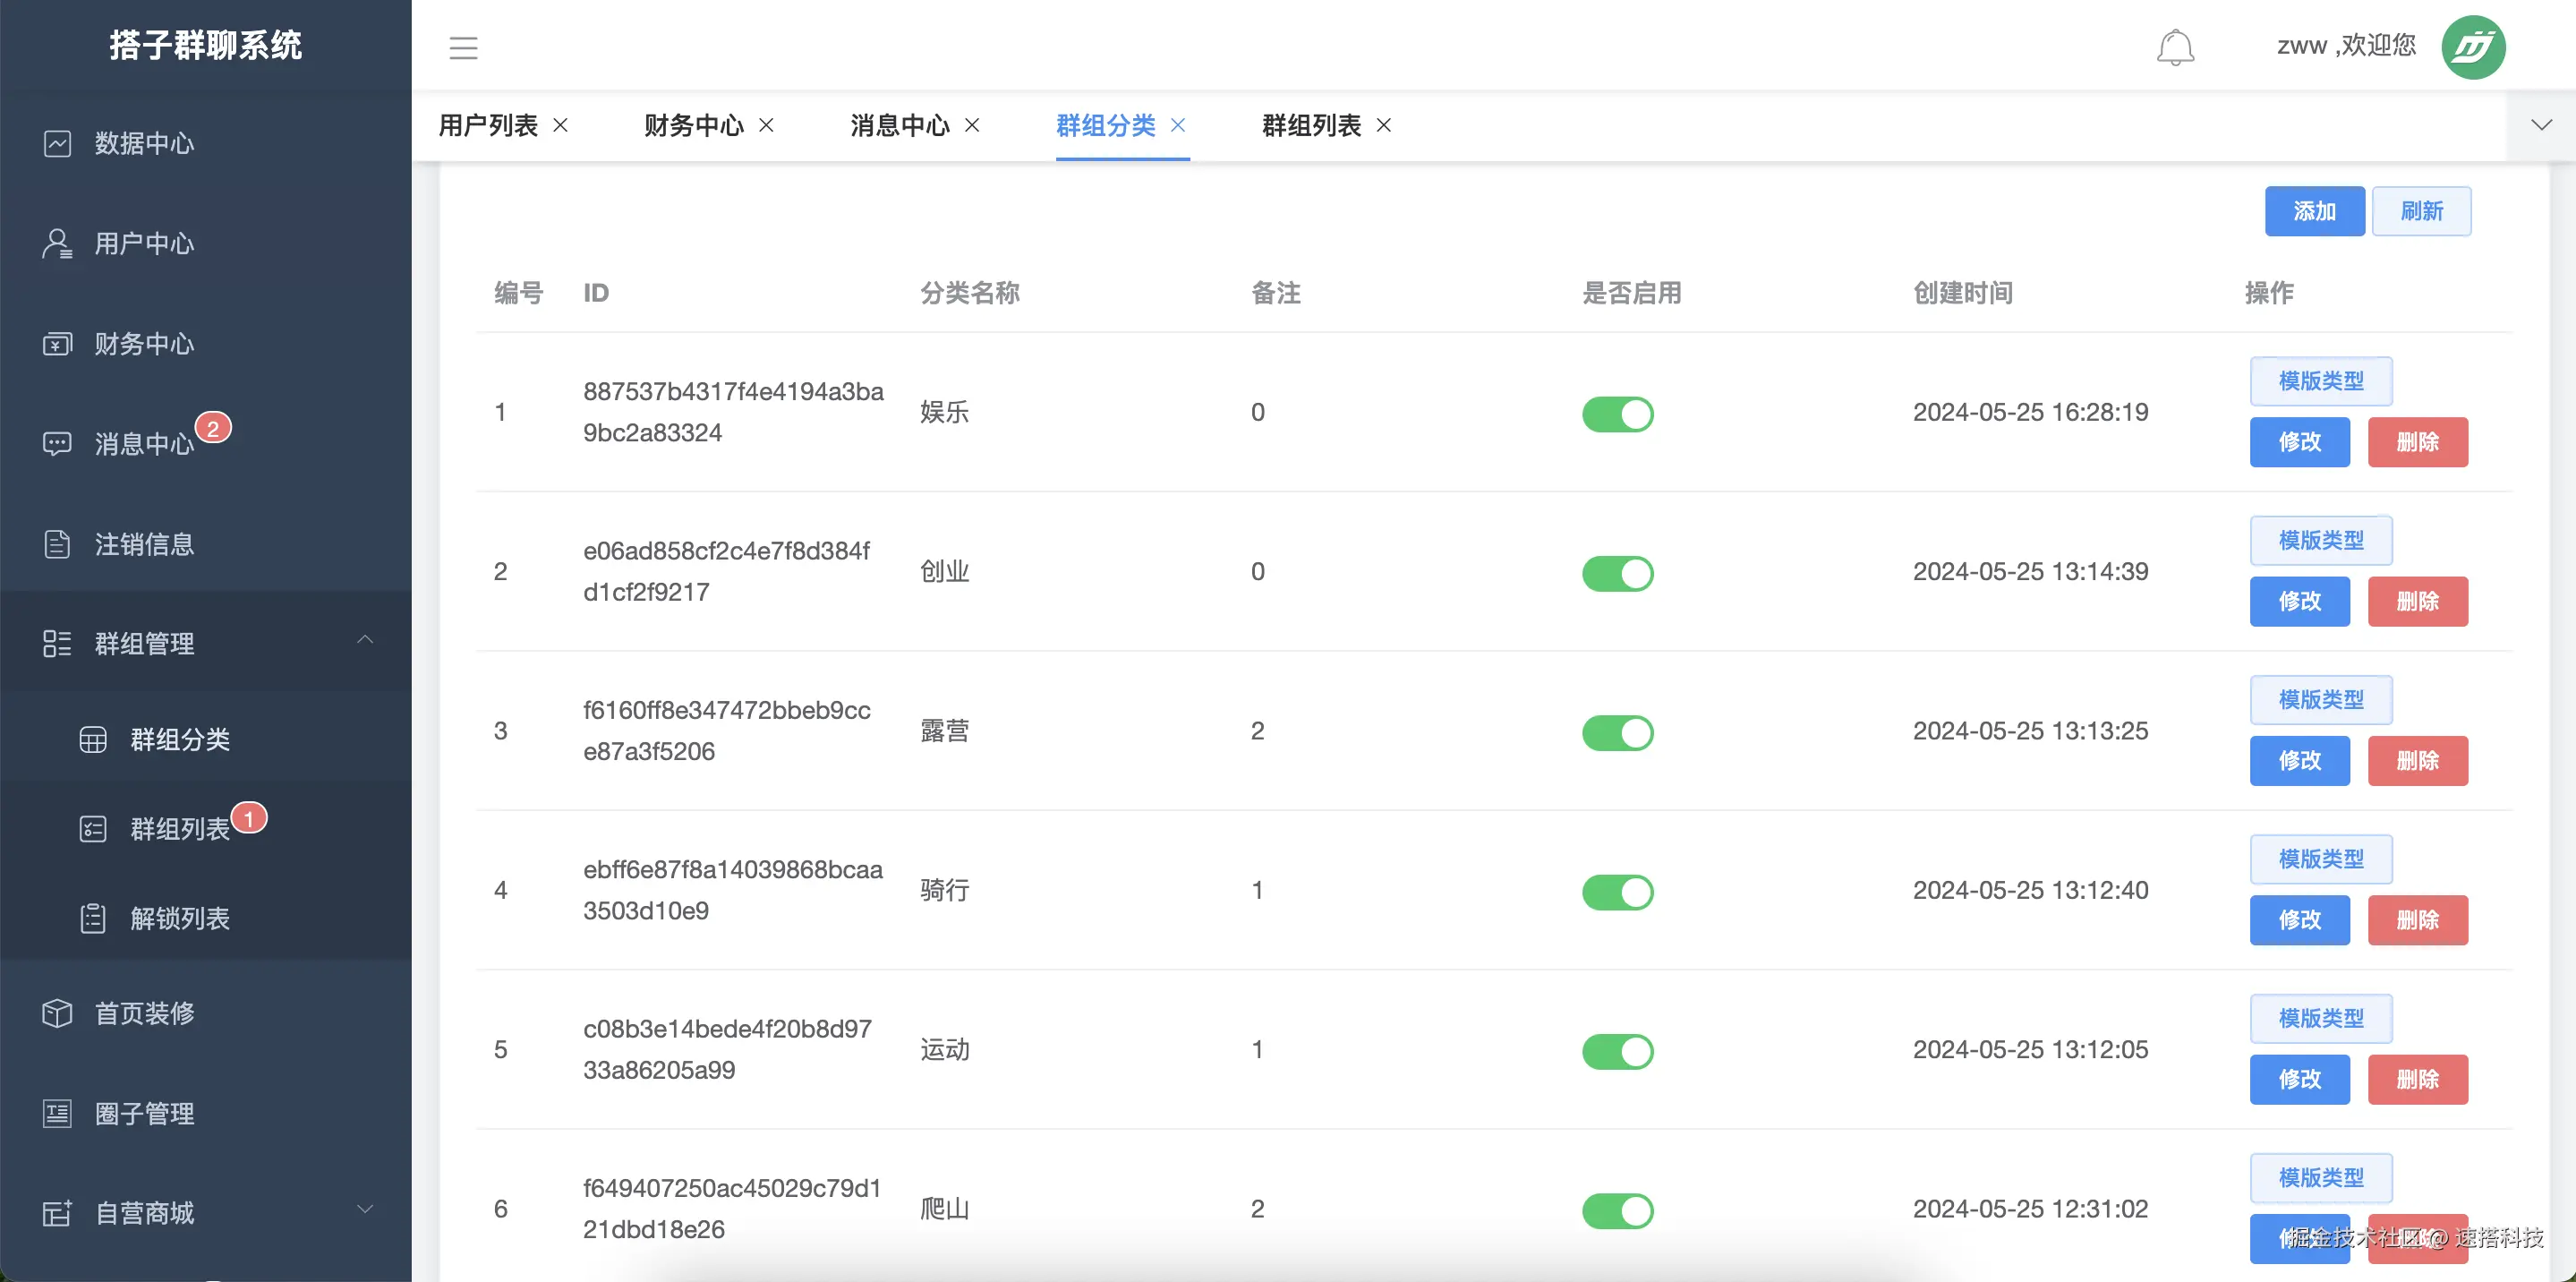This screenshot has height=1282, width=2576.
Task: Click the 添加 button
Action: pyautogui.click(x=2314, y=211)
